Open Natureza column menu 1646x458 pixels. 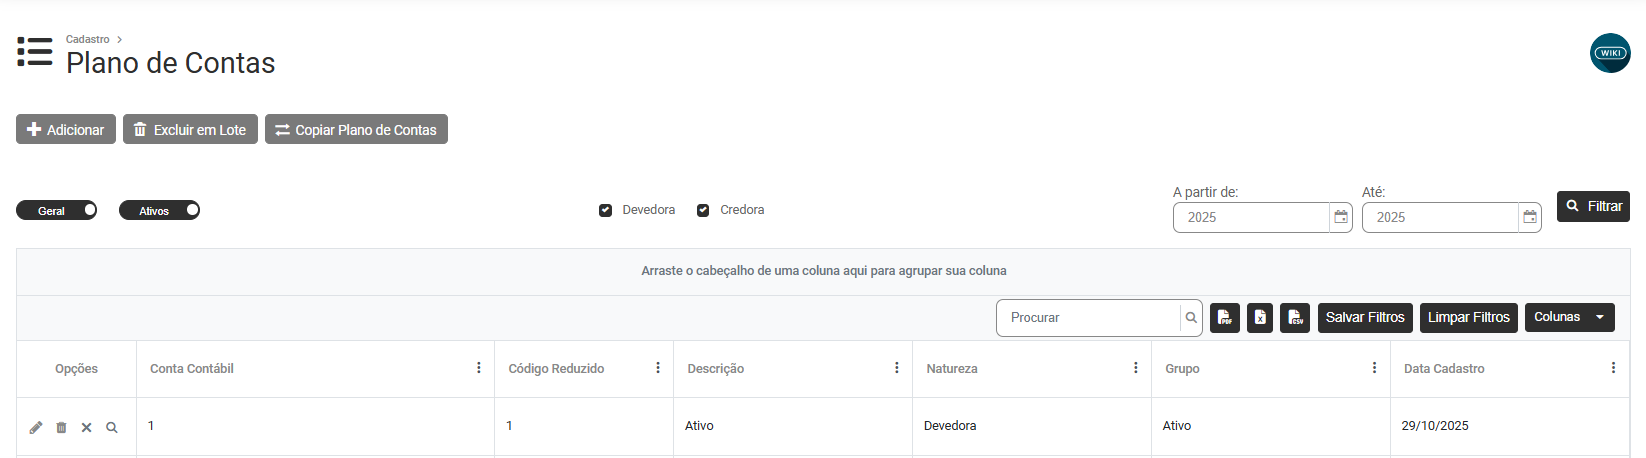[1136, 368]
